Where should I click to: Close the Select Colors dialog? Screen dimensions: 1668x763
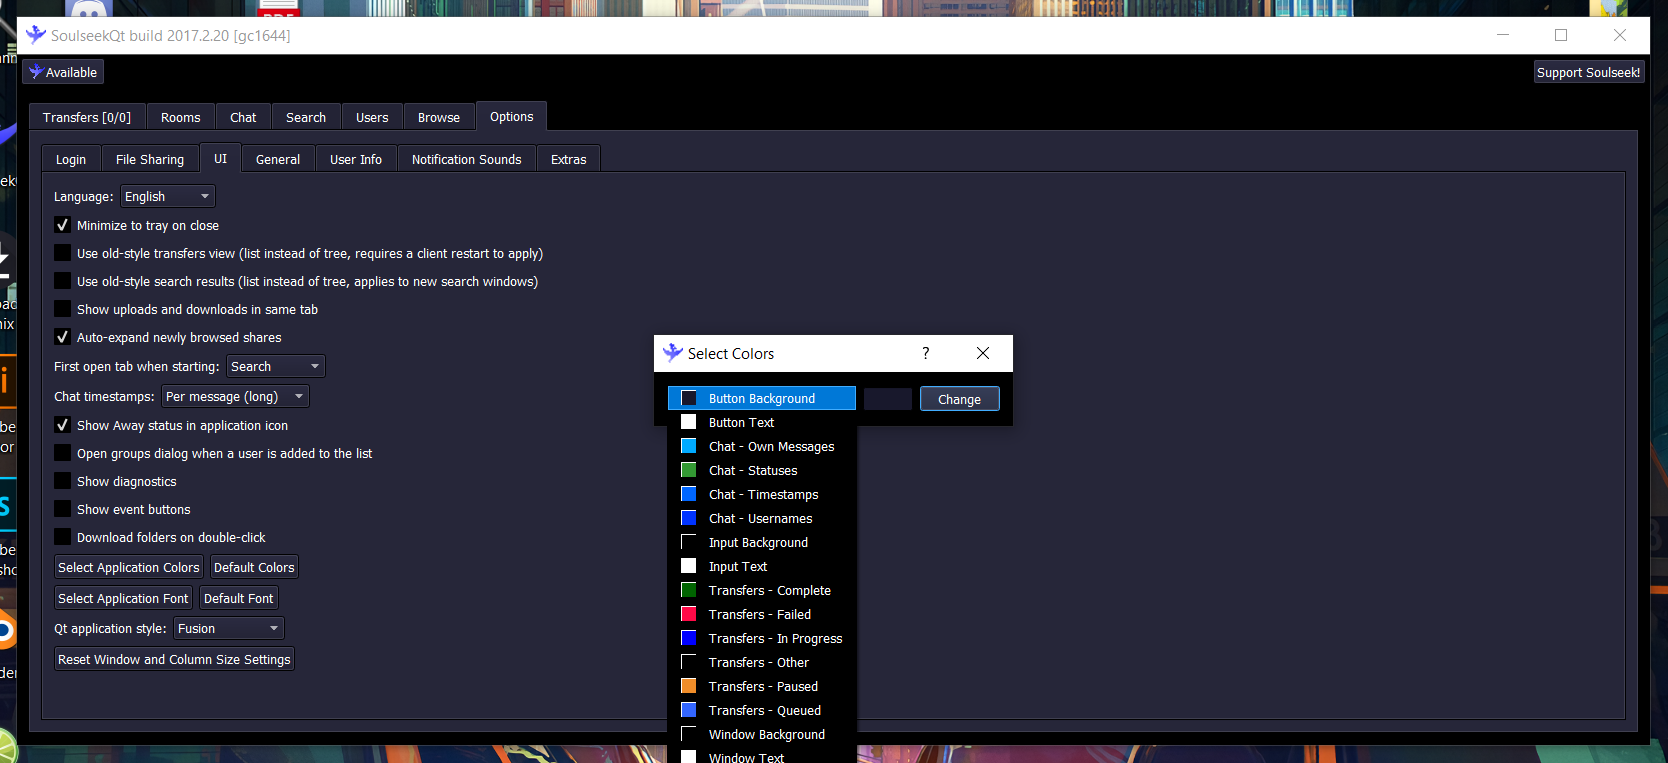(x=982, y=353)
